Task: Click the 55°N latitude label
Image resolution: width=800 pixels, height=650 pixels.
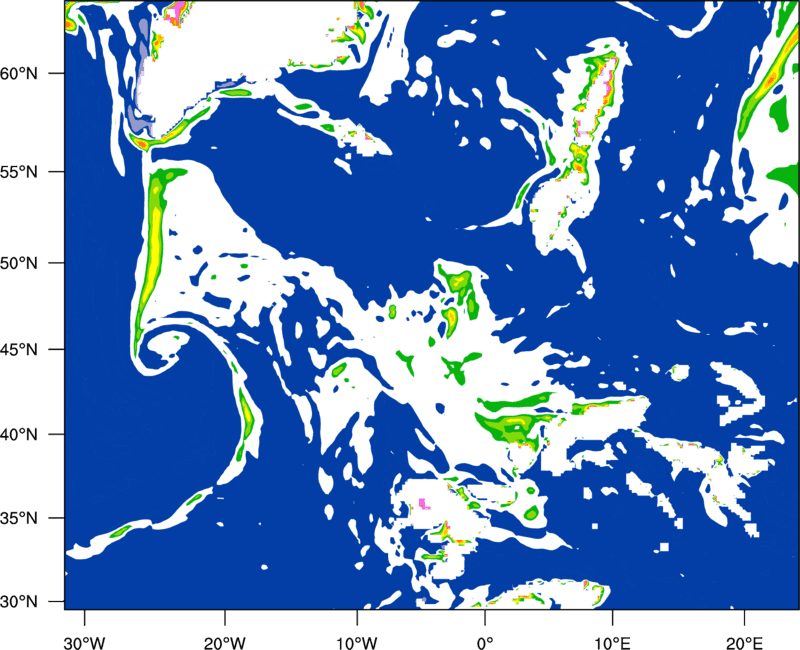Action: pos(19,172)
